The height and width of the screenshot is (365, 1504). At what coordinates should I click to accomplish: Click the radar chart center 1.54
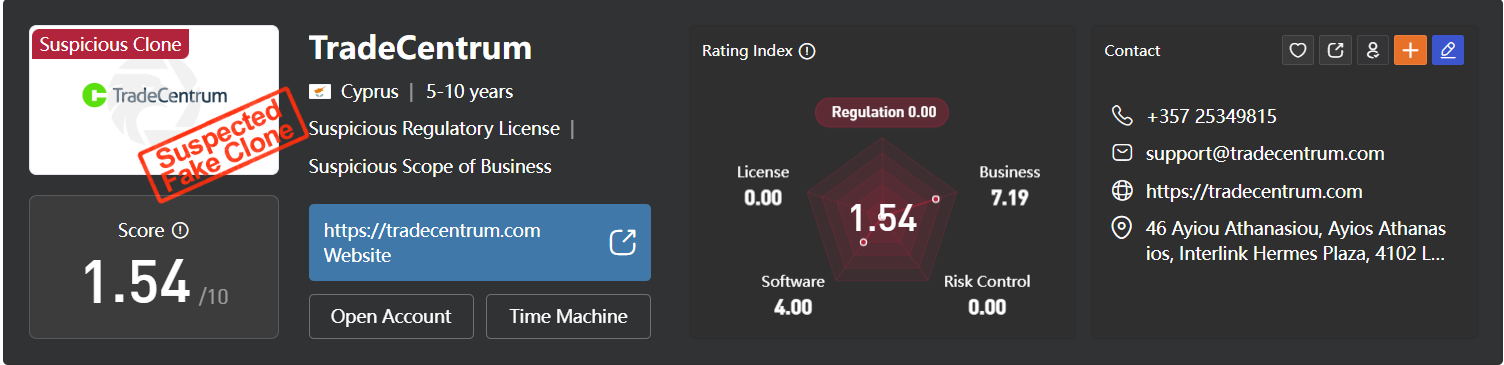(882, 218)
